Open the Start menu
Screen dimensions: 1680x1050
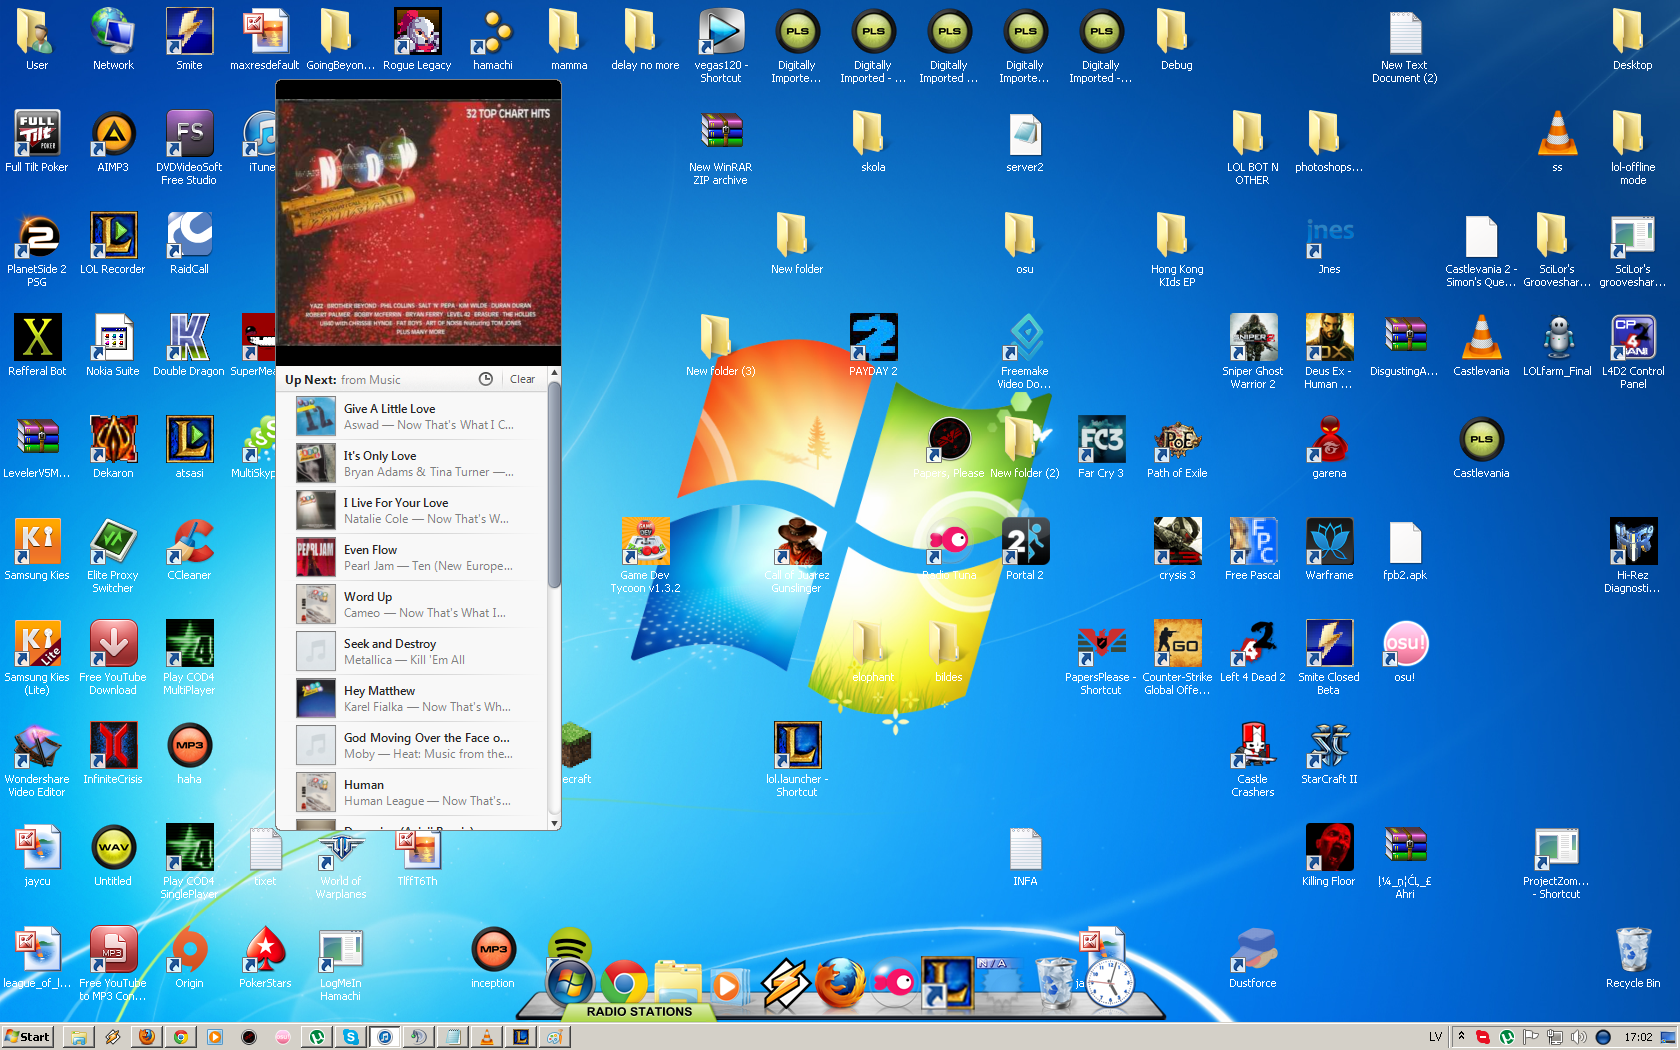tap(27, 1037)
